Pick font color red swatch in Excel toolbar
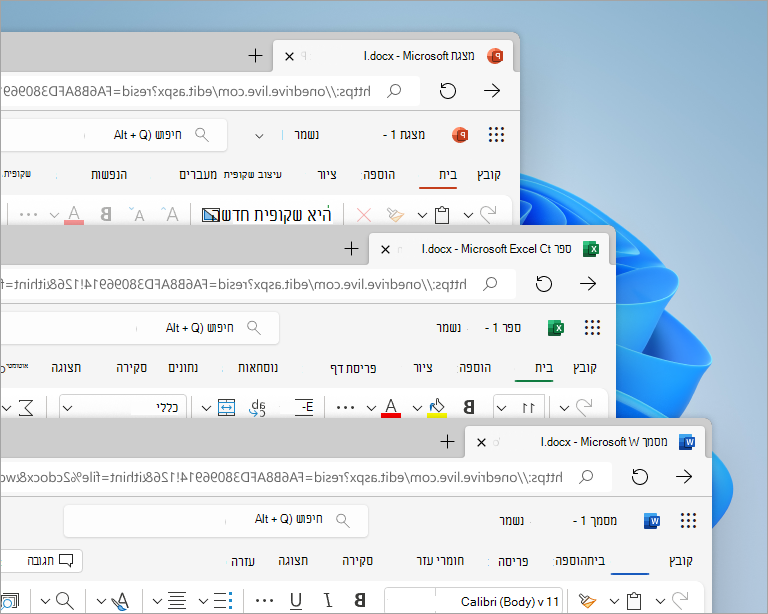The width and height of the screenshot is (768, 614). (391, 415)
